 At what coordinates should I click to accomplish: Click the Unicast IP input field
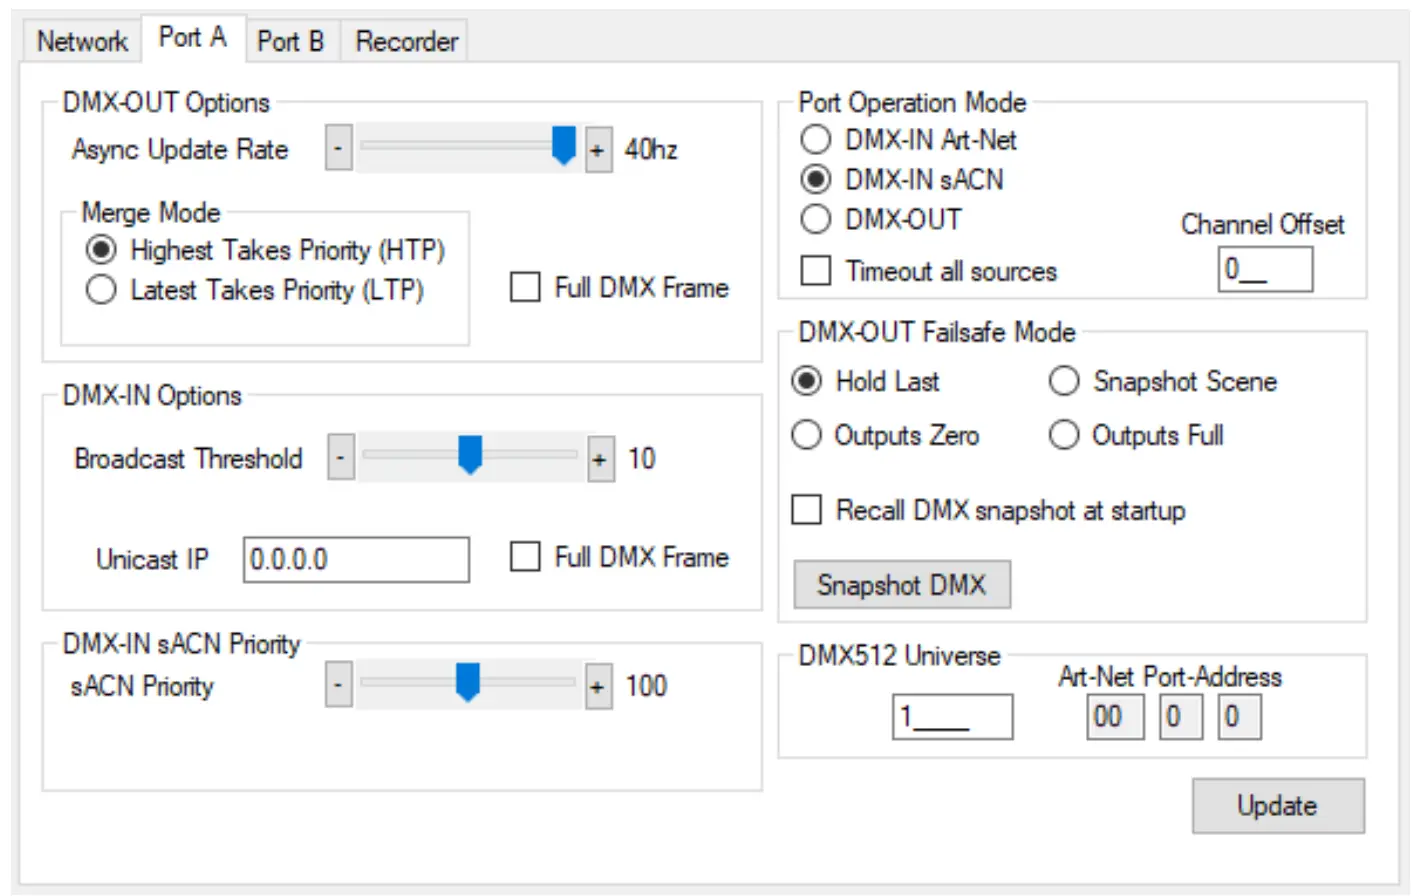click(356, 559)
